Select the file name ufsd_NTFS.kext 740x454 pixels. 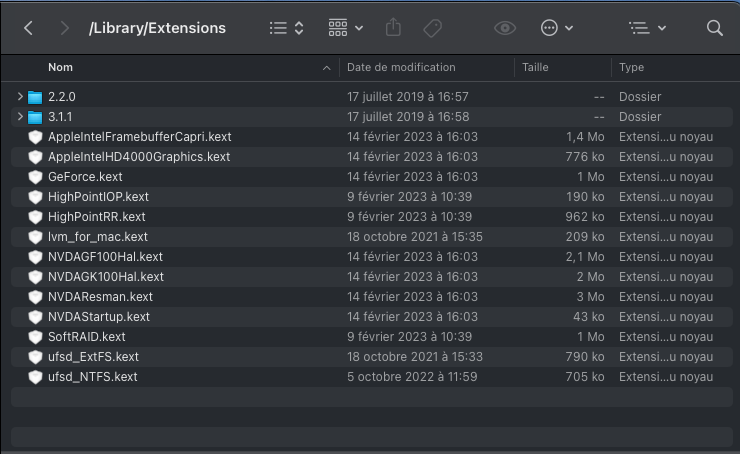pos(92,377)
